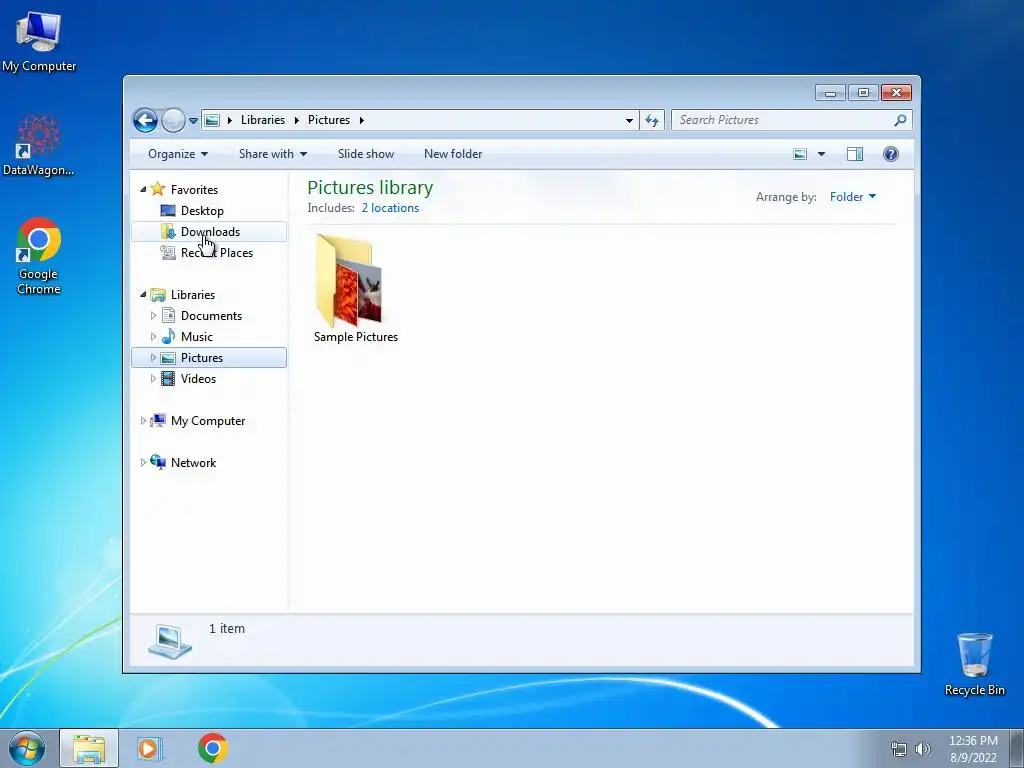Select Network in navigation pane
This screenshot has width=1024, height=768.
[193, 463]
